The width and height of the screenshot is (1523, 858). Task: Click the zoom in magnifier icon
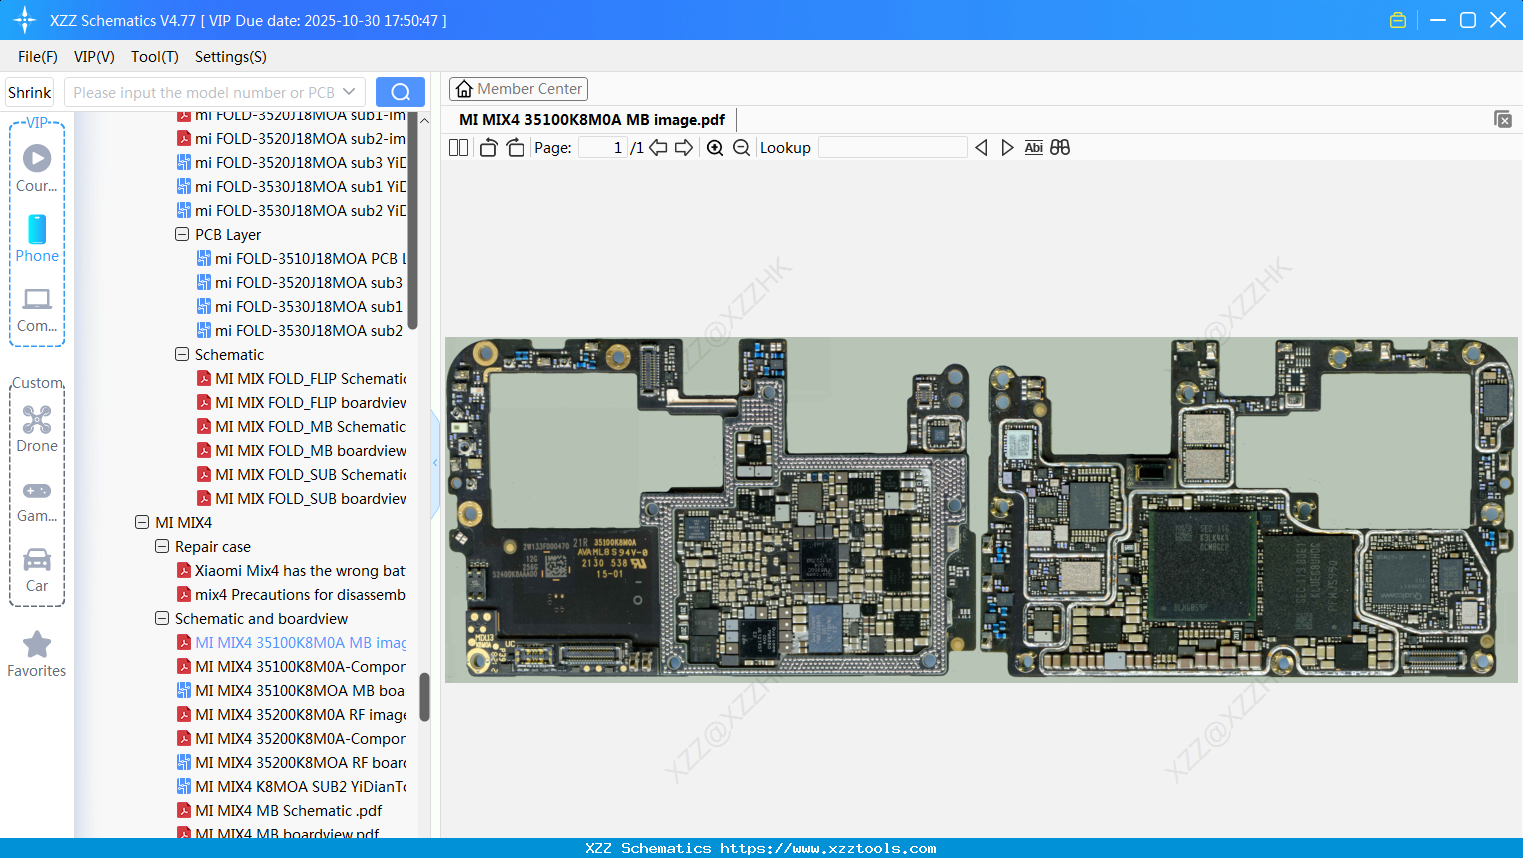(715, 148)
